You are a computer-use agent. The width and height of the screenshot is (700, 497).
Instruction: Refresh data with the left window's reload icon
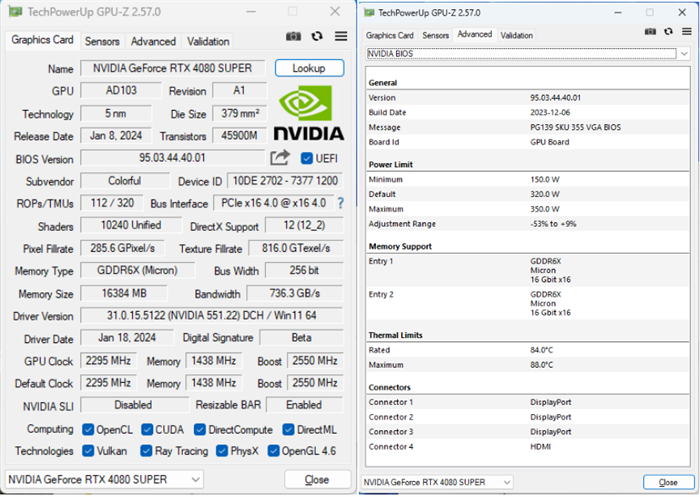tap(317, 36)
